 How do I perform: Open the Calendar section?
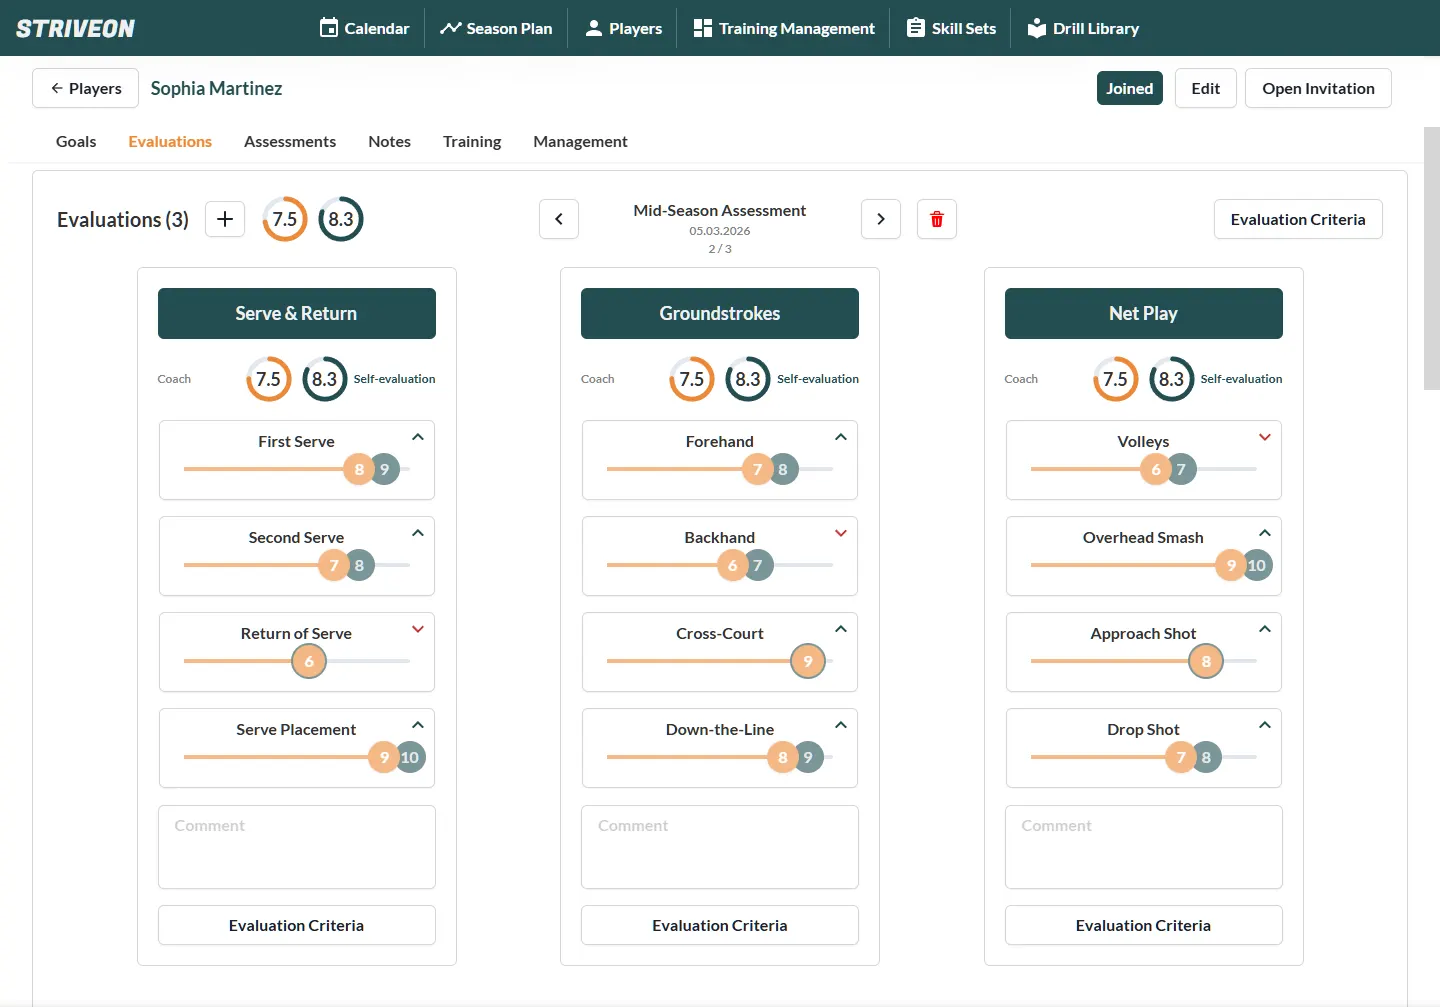point(363,28)
